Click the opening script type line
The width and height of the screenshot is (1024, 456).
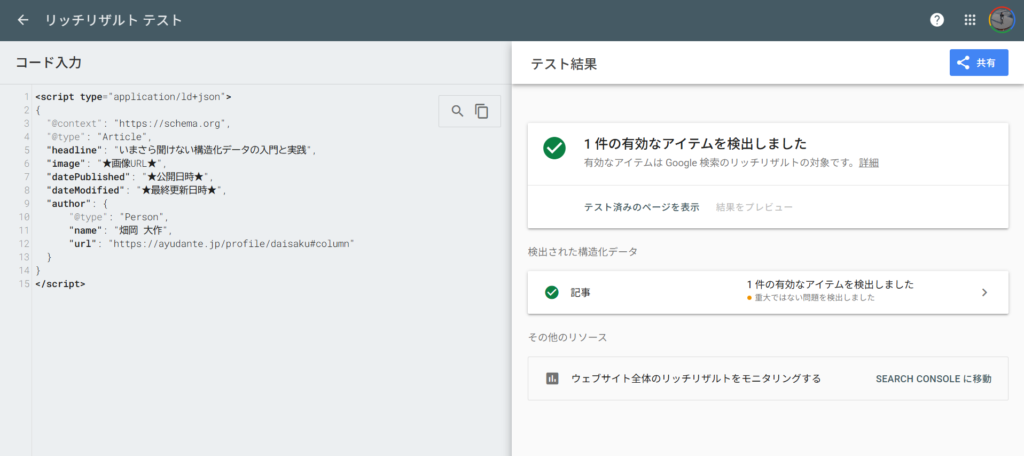pyautogui.click(x=133, y=97)
